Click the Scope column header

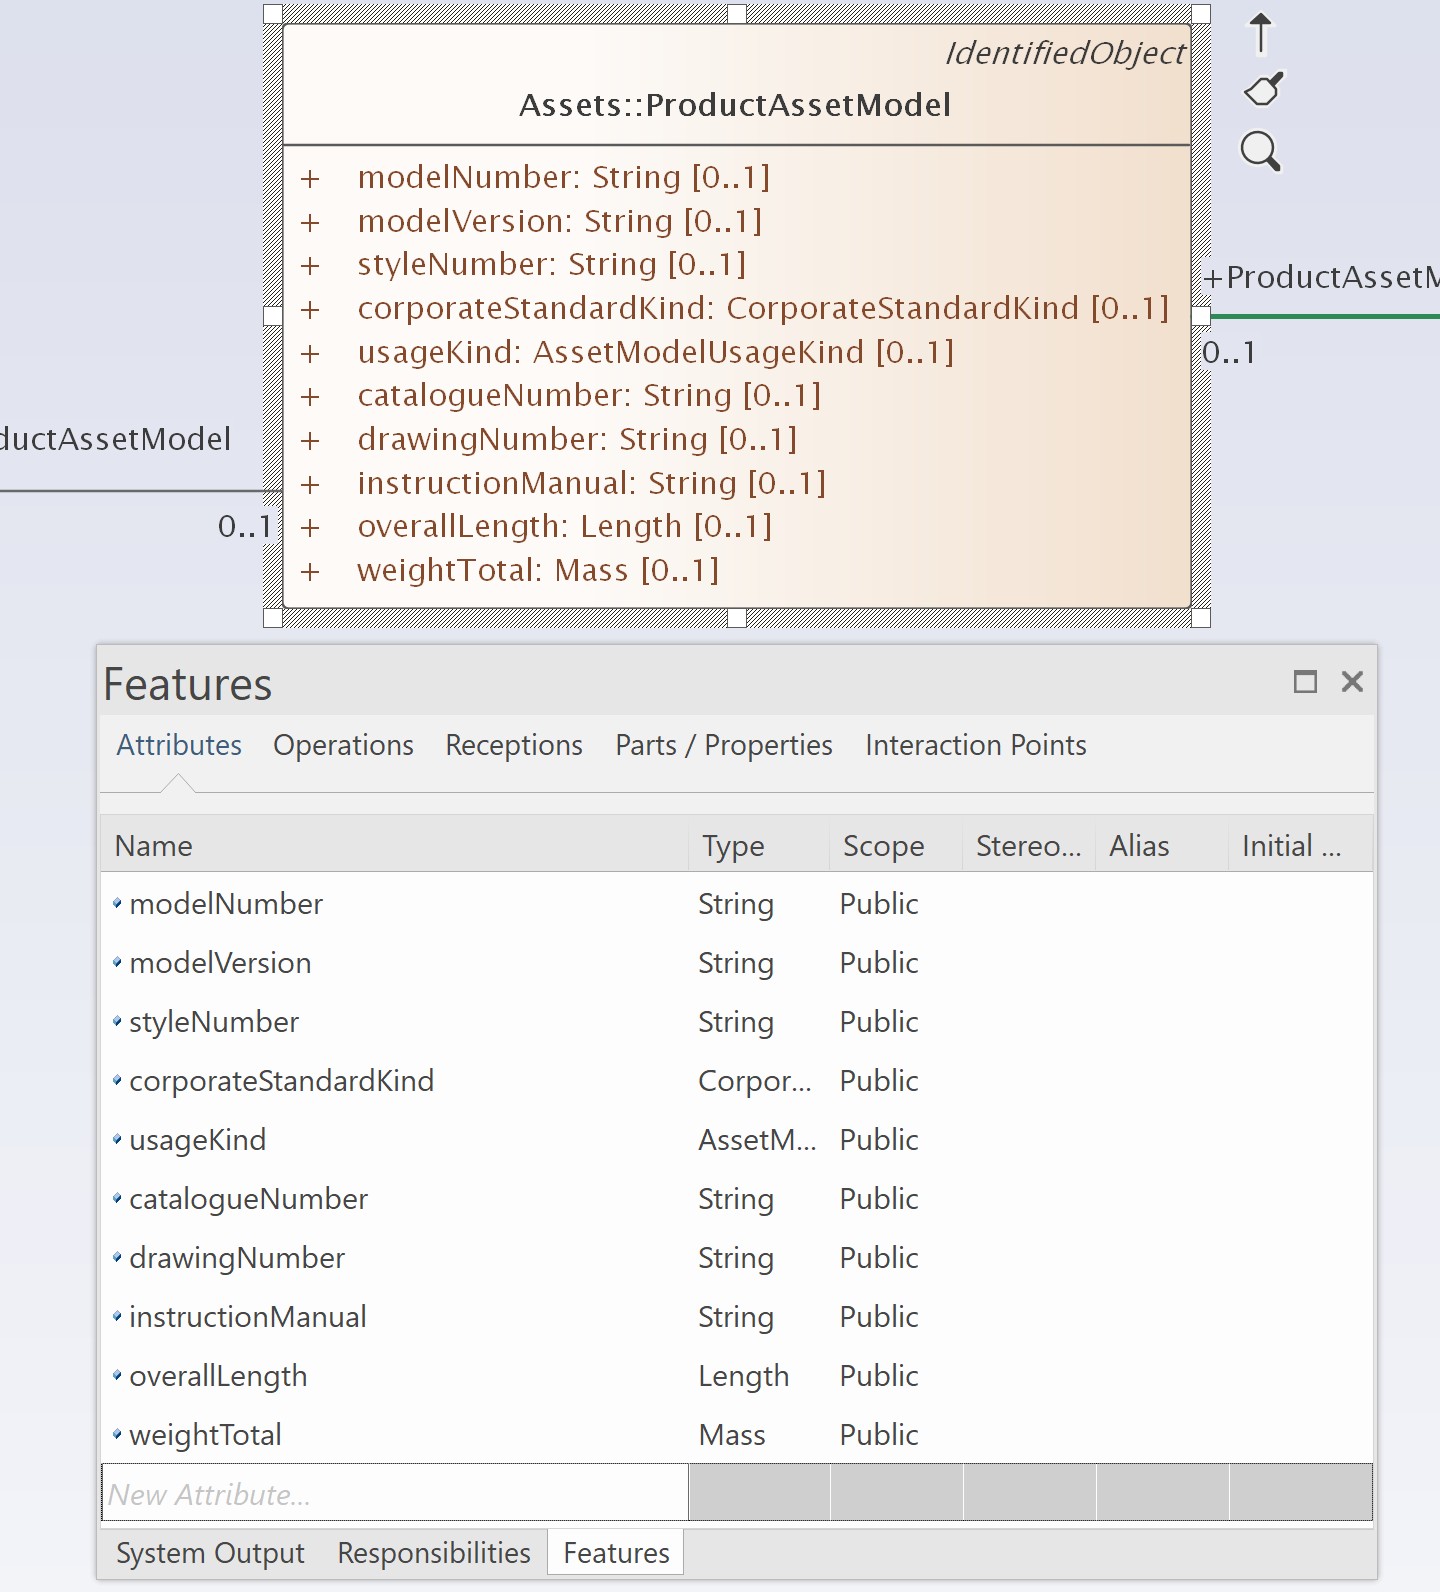pyautogui.click(x=895, y=846)
